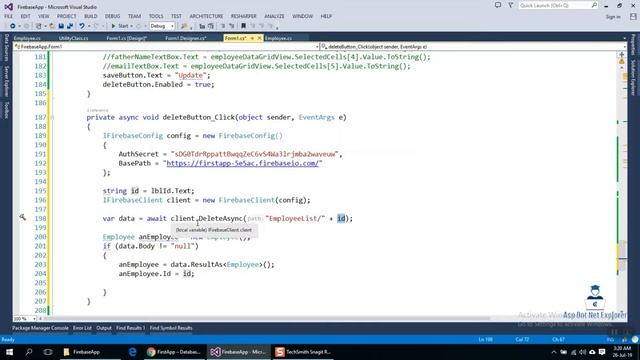Screen dimensions: 640x360
Task: Open the FILE menu
Action: [9, 16]
